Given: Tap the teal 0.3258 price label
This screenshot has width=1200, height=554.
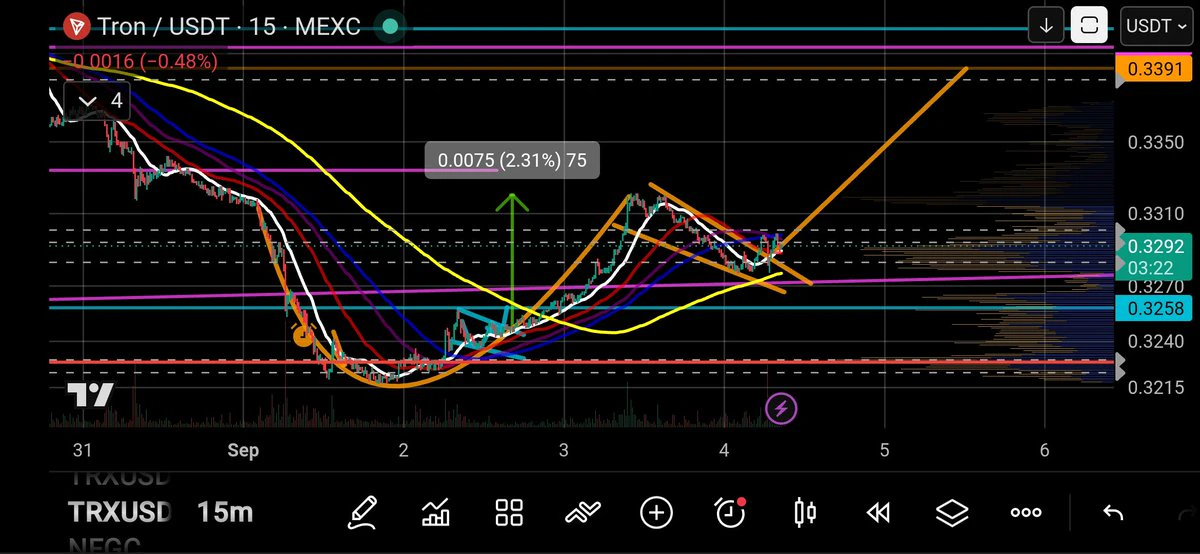Looking at the screenshot, I should click(x=1156, y=309).
